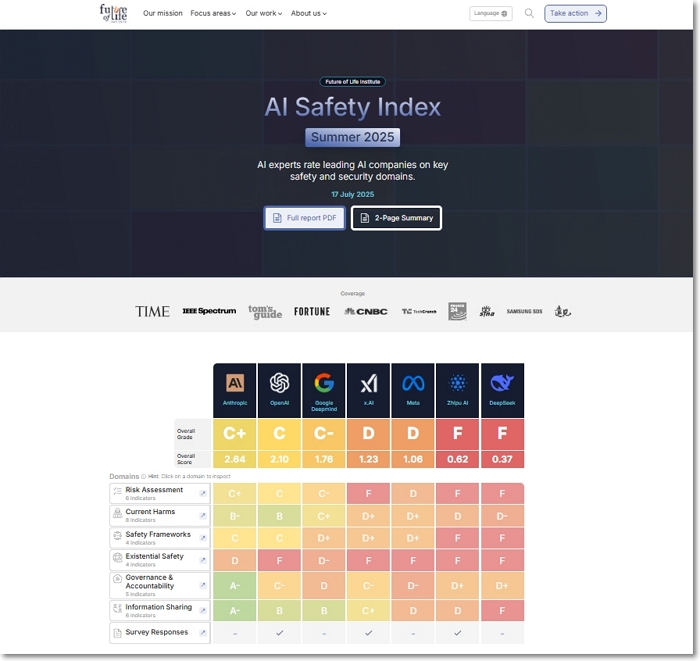Screen dimensions: 700x661
Task: Click the Information Sharing open arrow icon
Action: point(203,610)
